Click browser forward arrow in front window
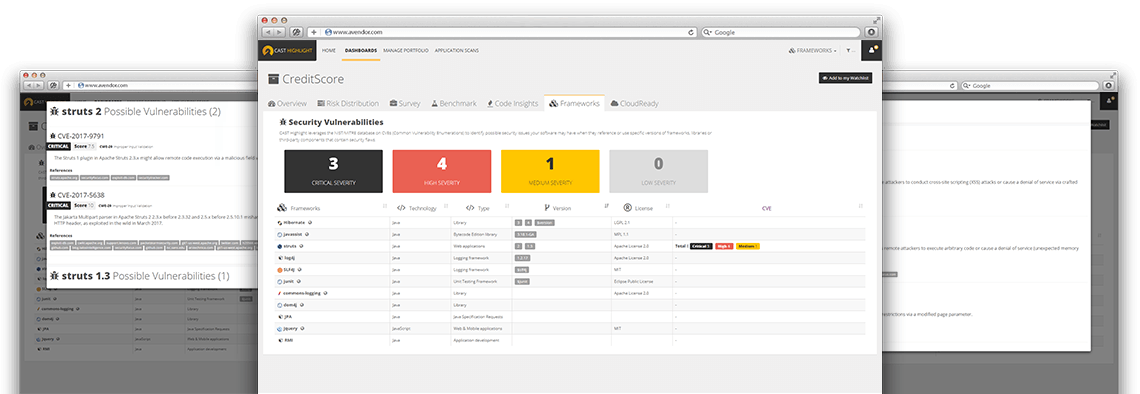 pyautogui.click(x=279, y=33)
